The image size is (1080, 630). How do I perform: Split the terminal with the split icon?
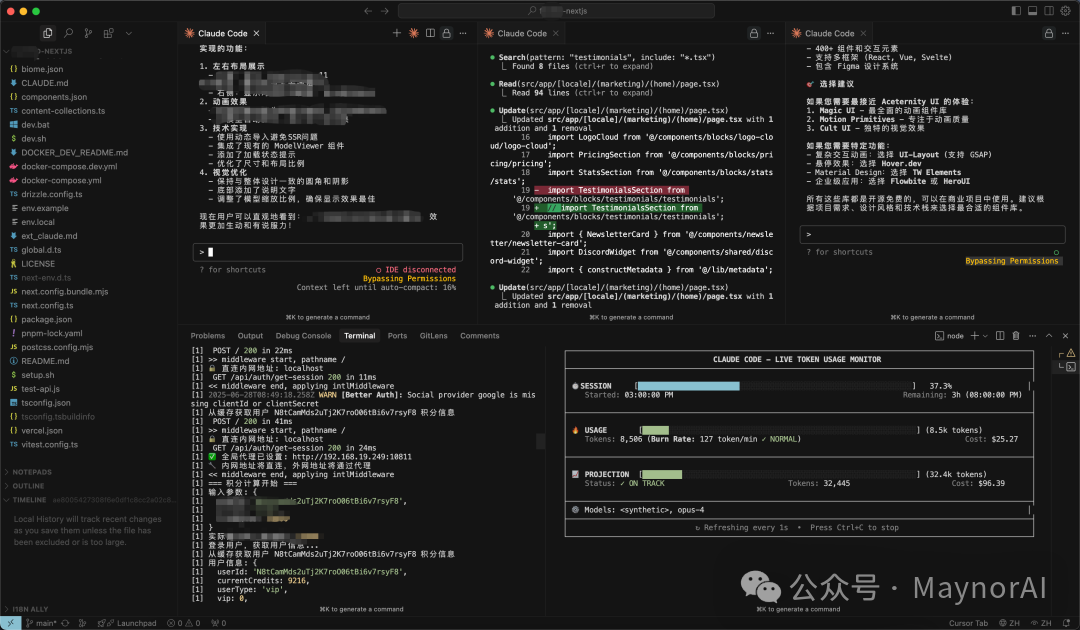pos(1000,334)
